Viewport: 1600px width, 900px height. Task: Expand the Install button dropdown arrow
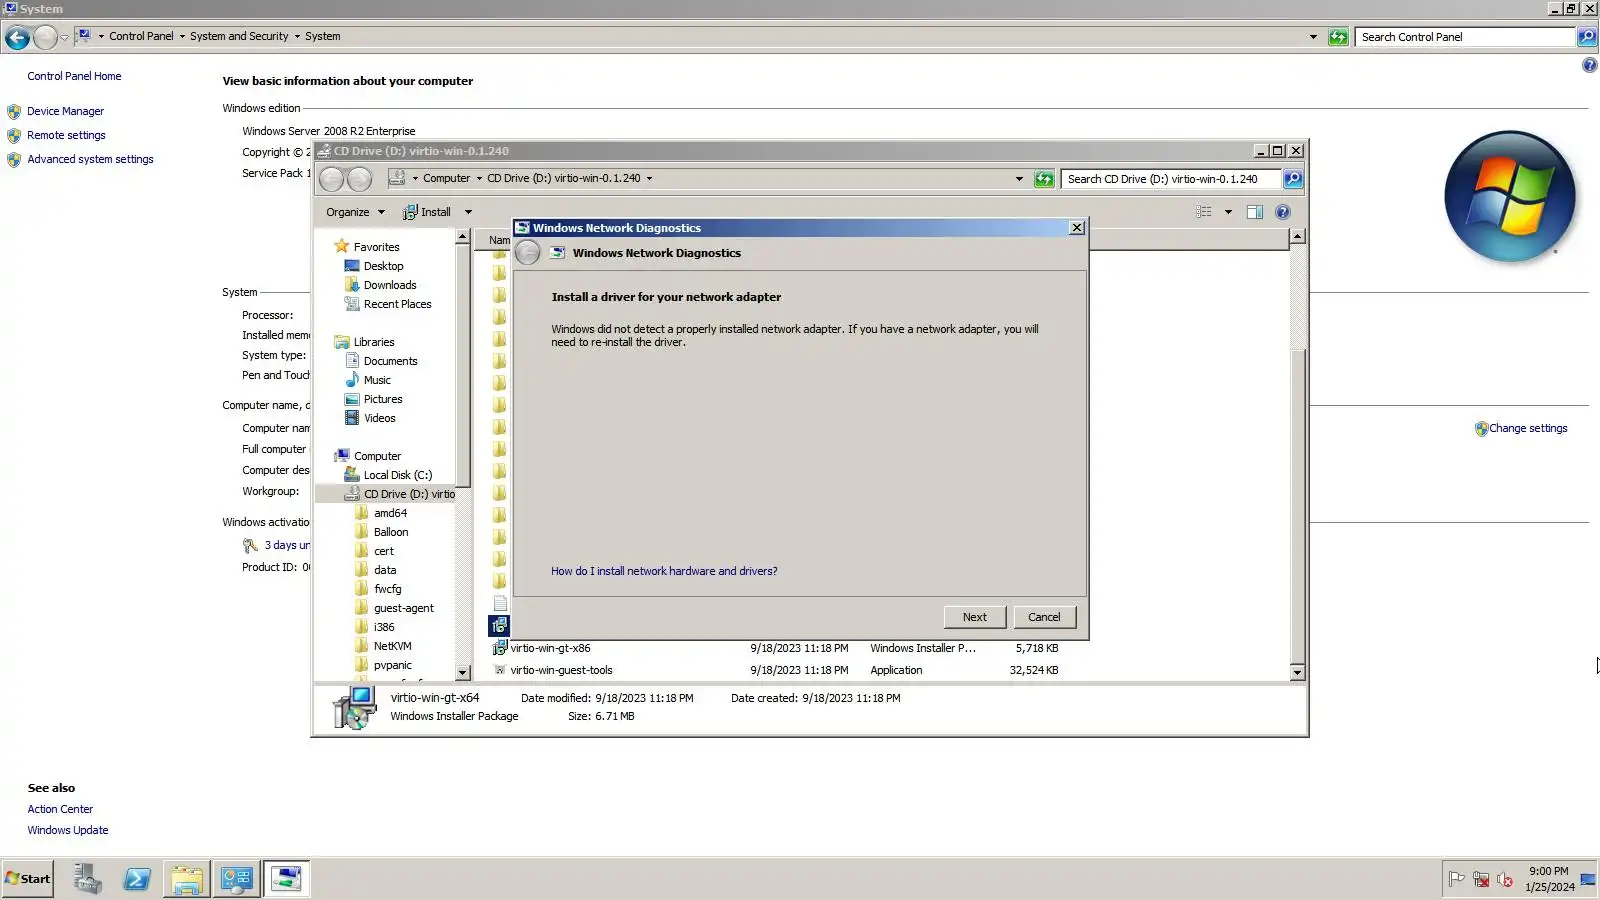pyautogui.click(x=468, y=212)
